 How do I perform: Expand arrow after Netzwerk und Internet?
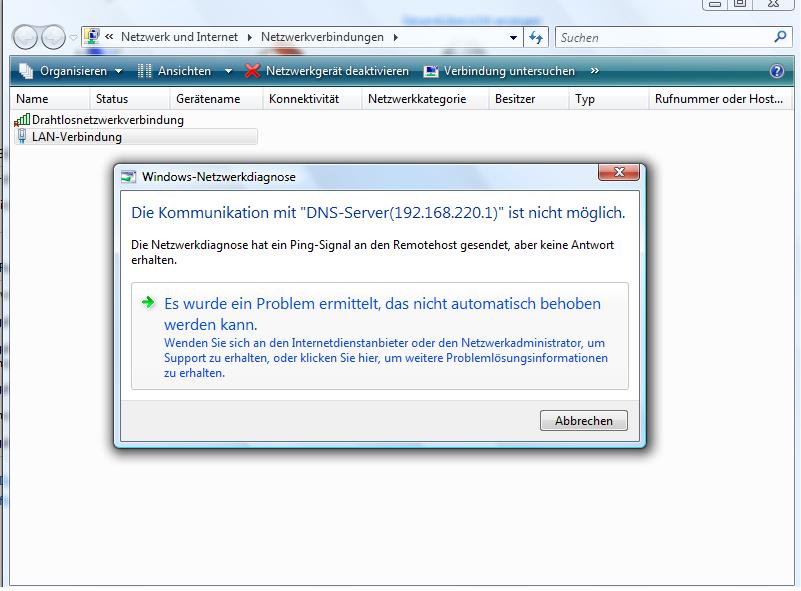(x=249, y=37)
